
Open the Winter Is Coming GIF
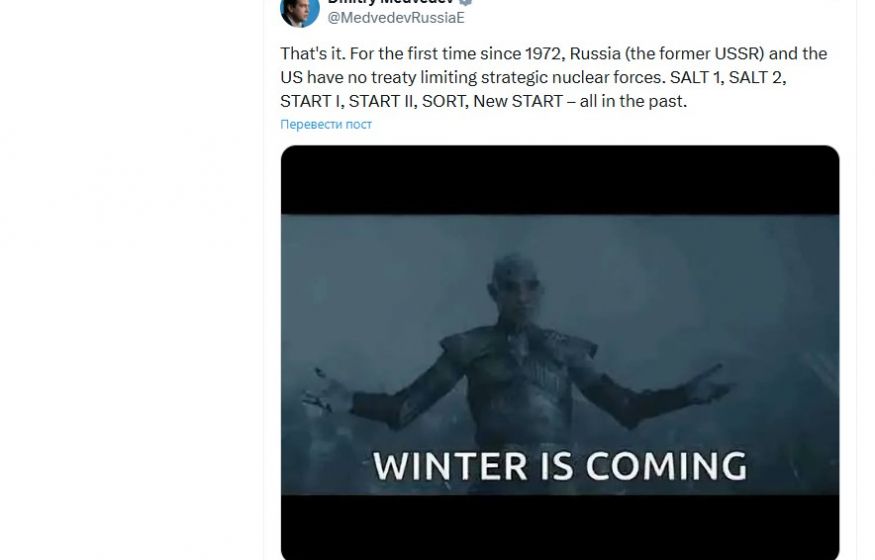coord(560,353)
